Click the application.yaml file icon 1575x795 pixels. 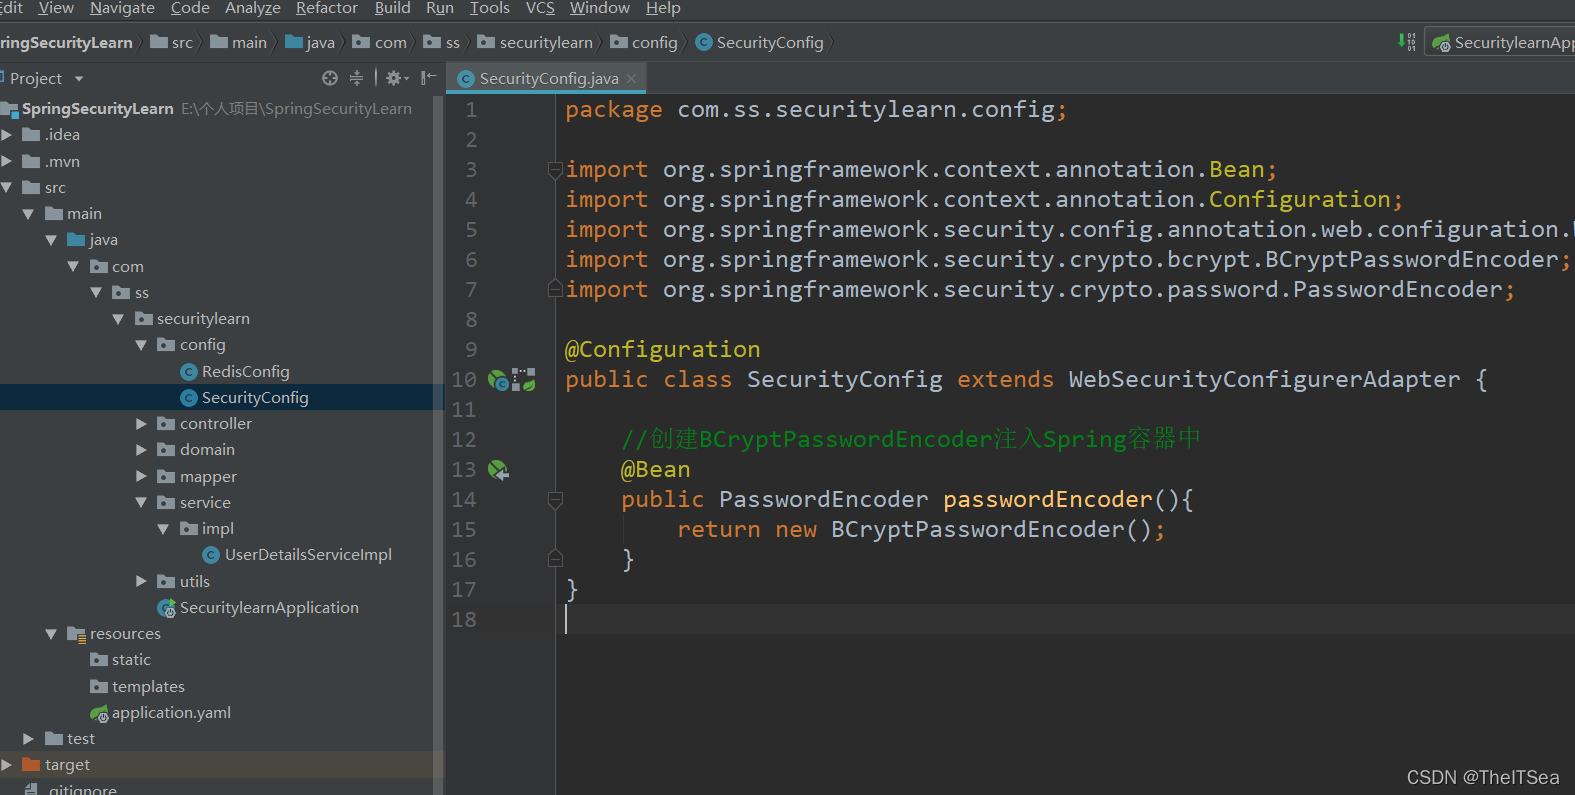tap(99, 713)
